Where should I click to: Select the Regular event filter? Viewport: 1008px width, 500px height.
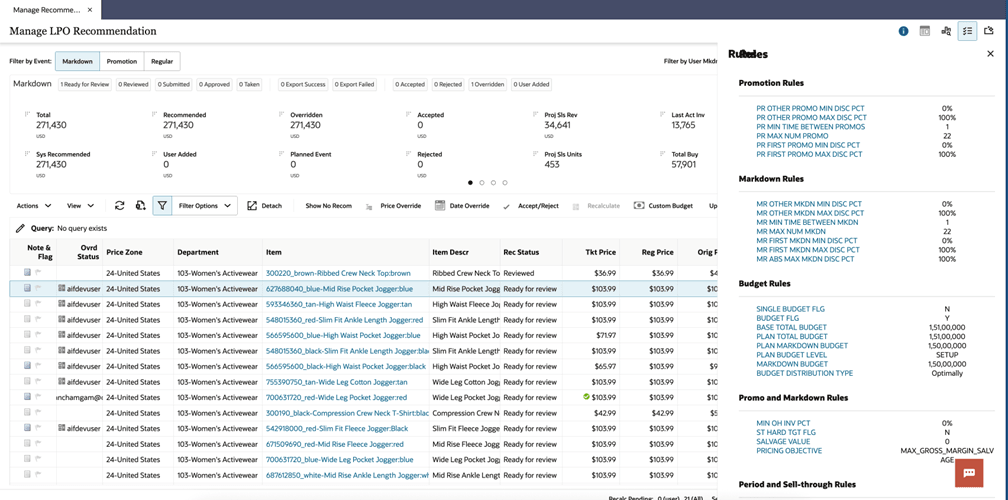(162, 61)
